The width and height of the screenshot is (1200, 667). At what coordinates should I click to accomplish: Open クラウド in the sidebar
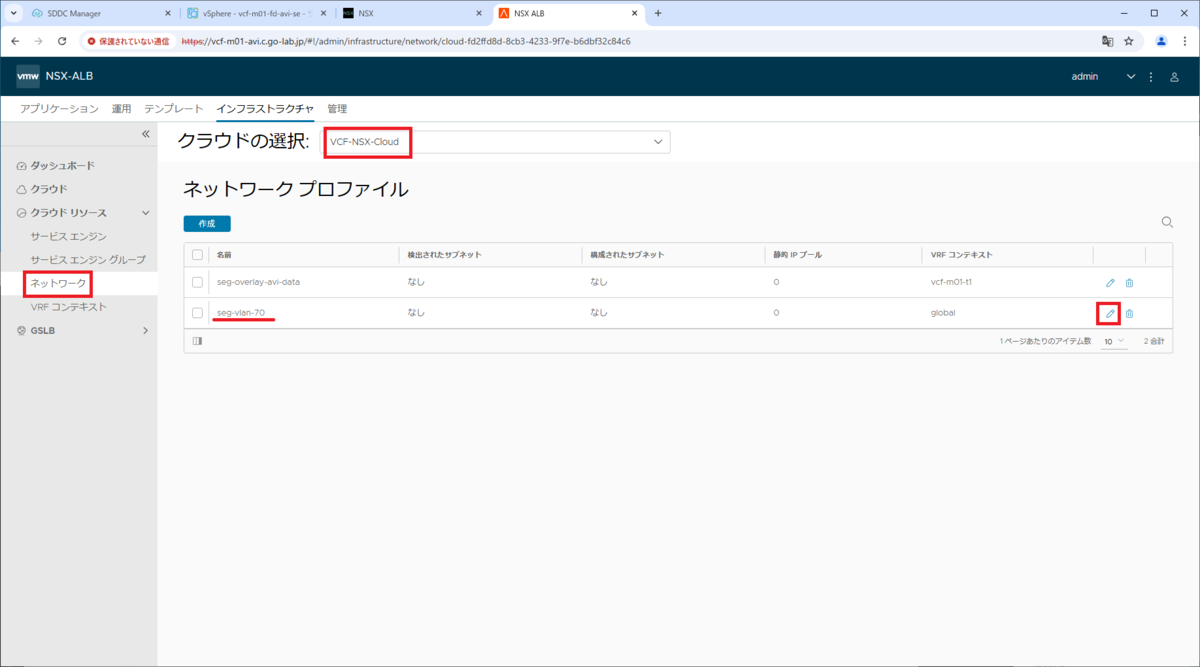48,189
